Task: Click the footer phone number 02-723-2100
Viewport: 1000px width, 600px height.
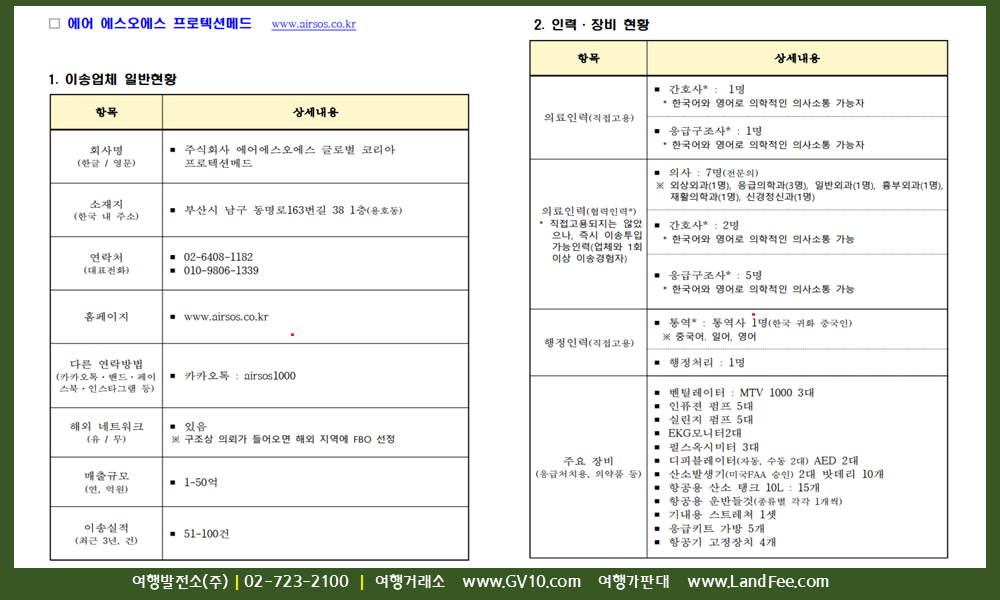Action: tap(296, 582)
